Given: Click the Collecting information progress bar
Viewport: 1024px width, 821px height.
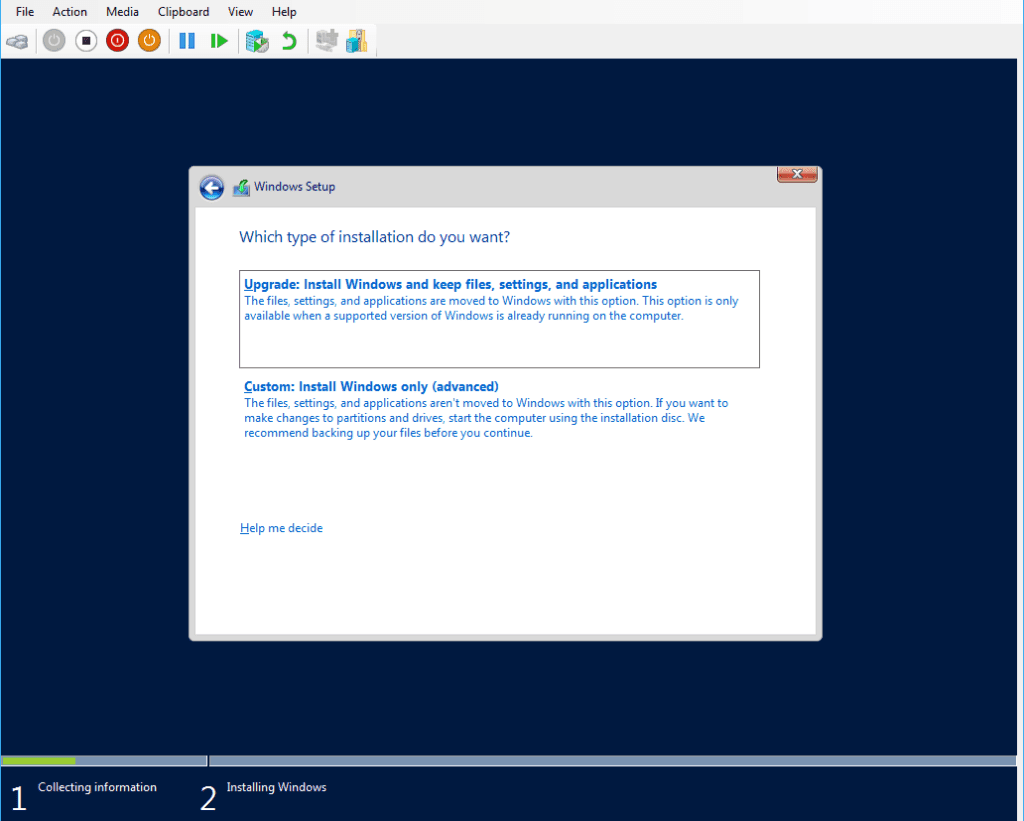Looking at the screenshot, I should (104, 761).
